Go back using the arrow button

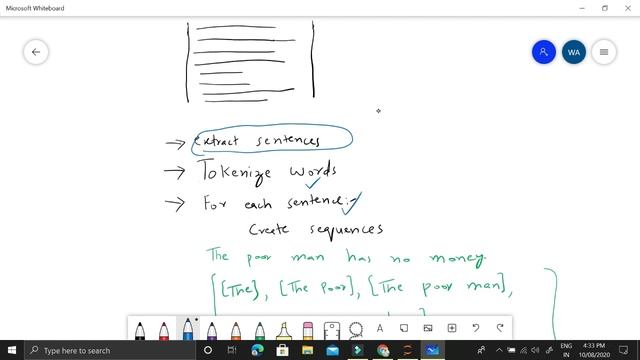point(36,52)
